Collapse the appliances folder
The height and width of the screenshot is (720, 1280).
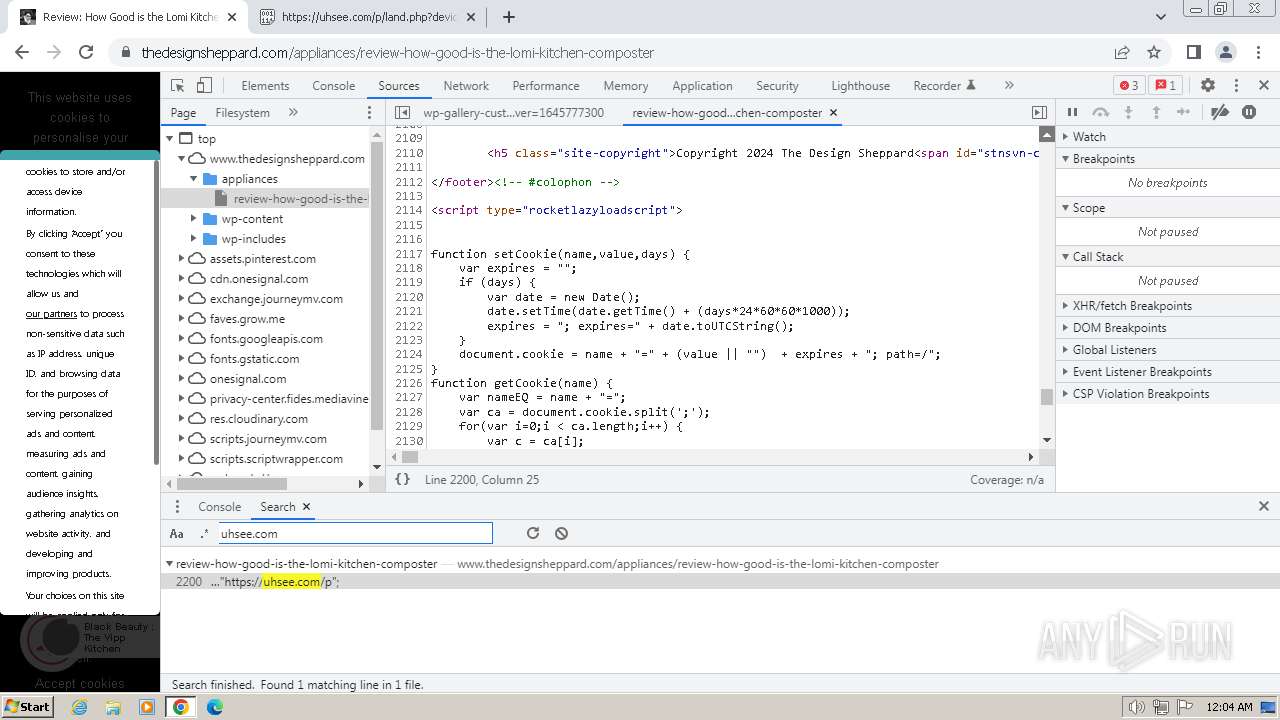[194, 179]
